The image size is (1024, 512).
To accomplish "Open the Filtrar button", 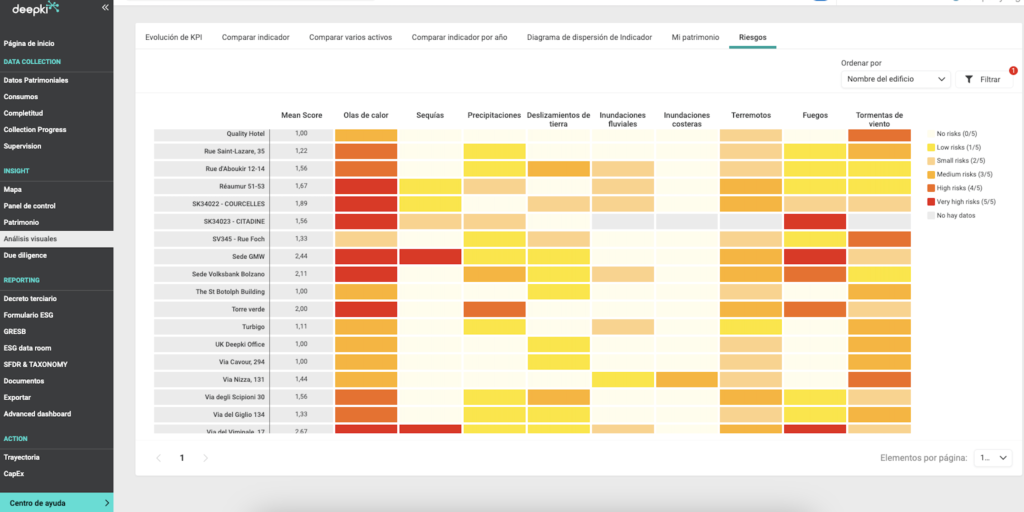I will click(x=984, y=79).
